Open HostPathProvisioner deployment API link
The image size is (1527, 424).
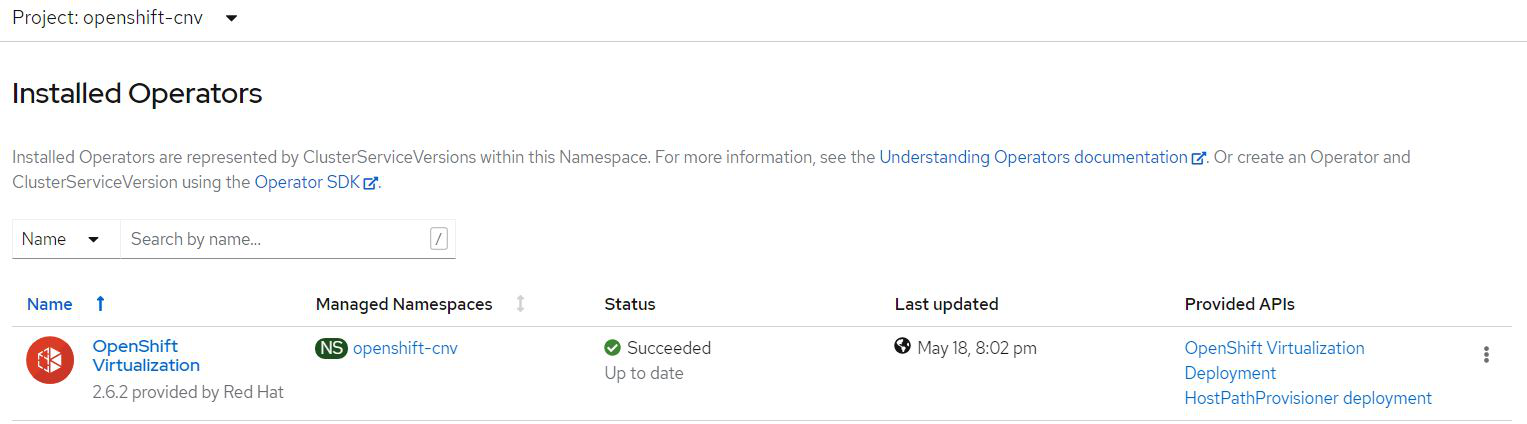click(x=1307, y=398)
